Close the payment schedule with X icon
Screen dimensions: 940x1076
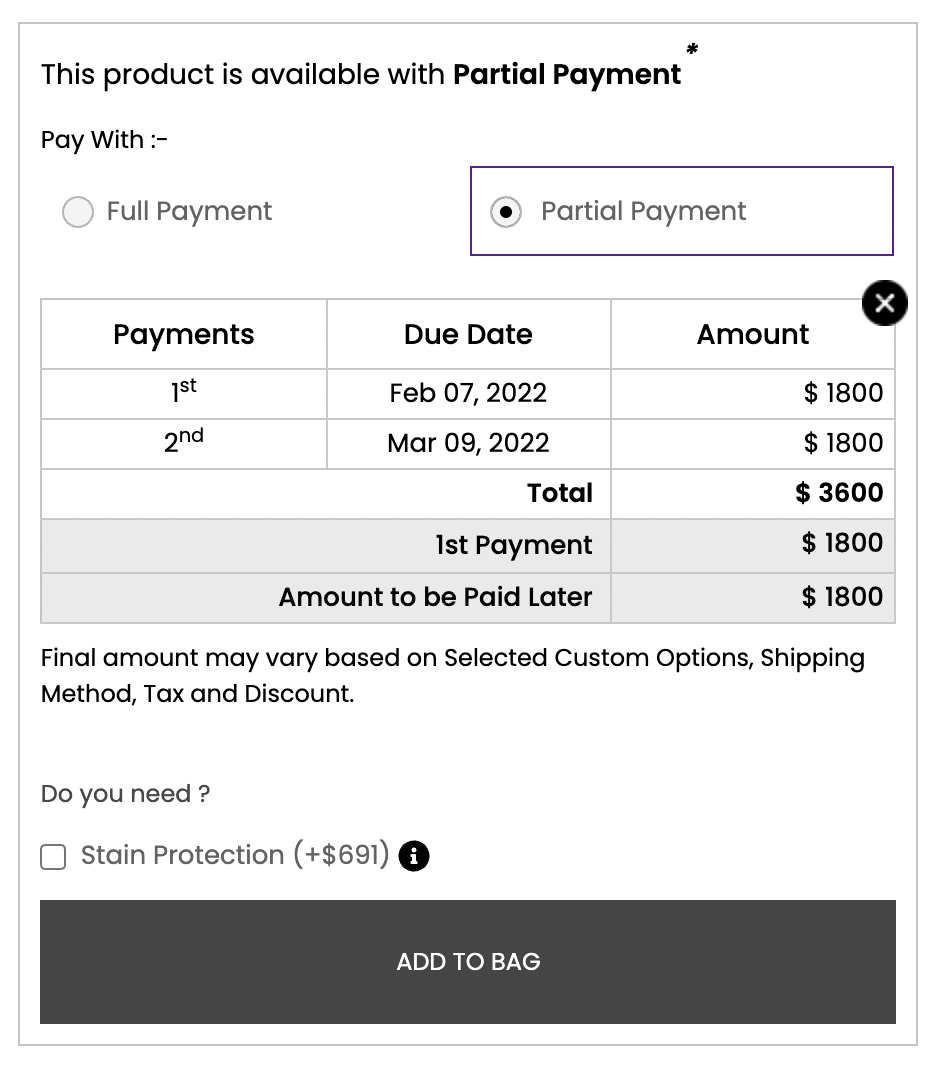pyautogui.click(x=884, y=303)
